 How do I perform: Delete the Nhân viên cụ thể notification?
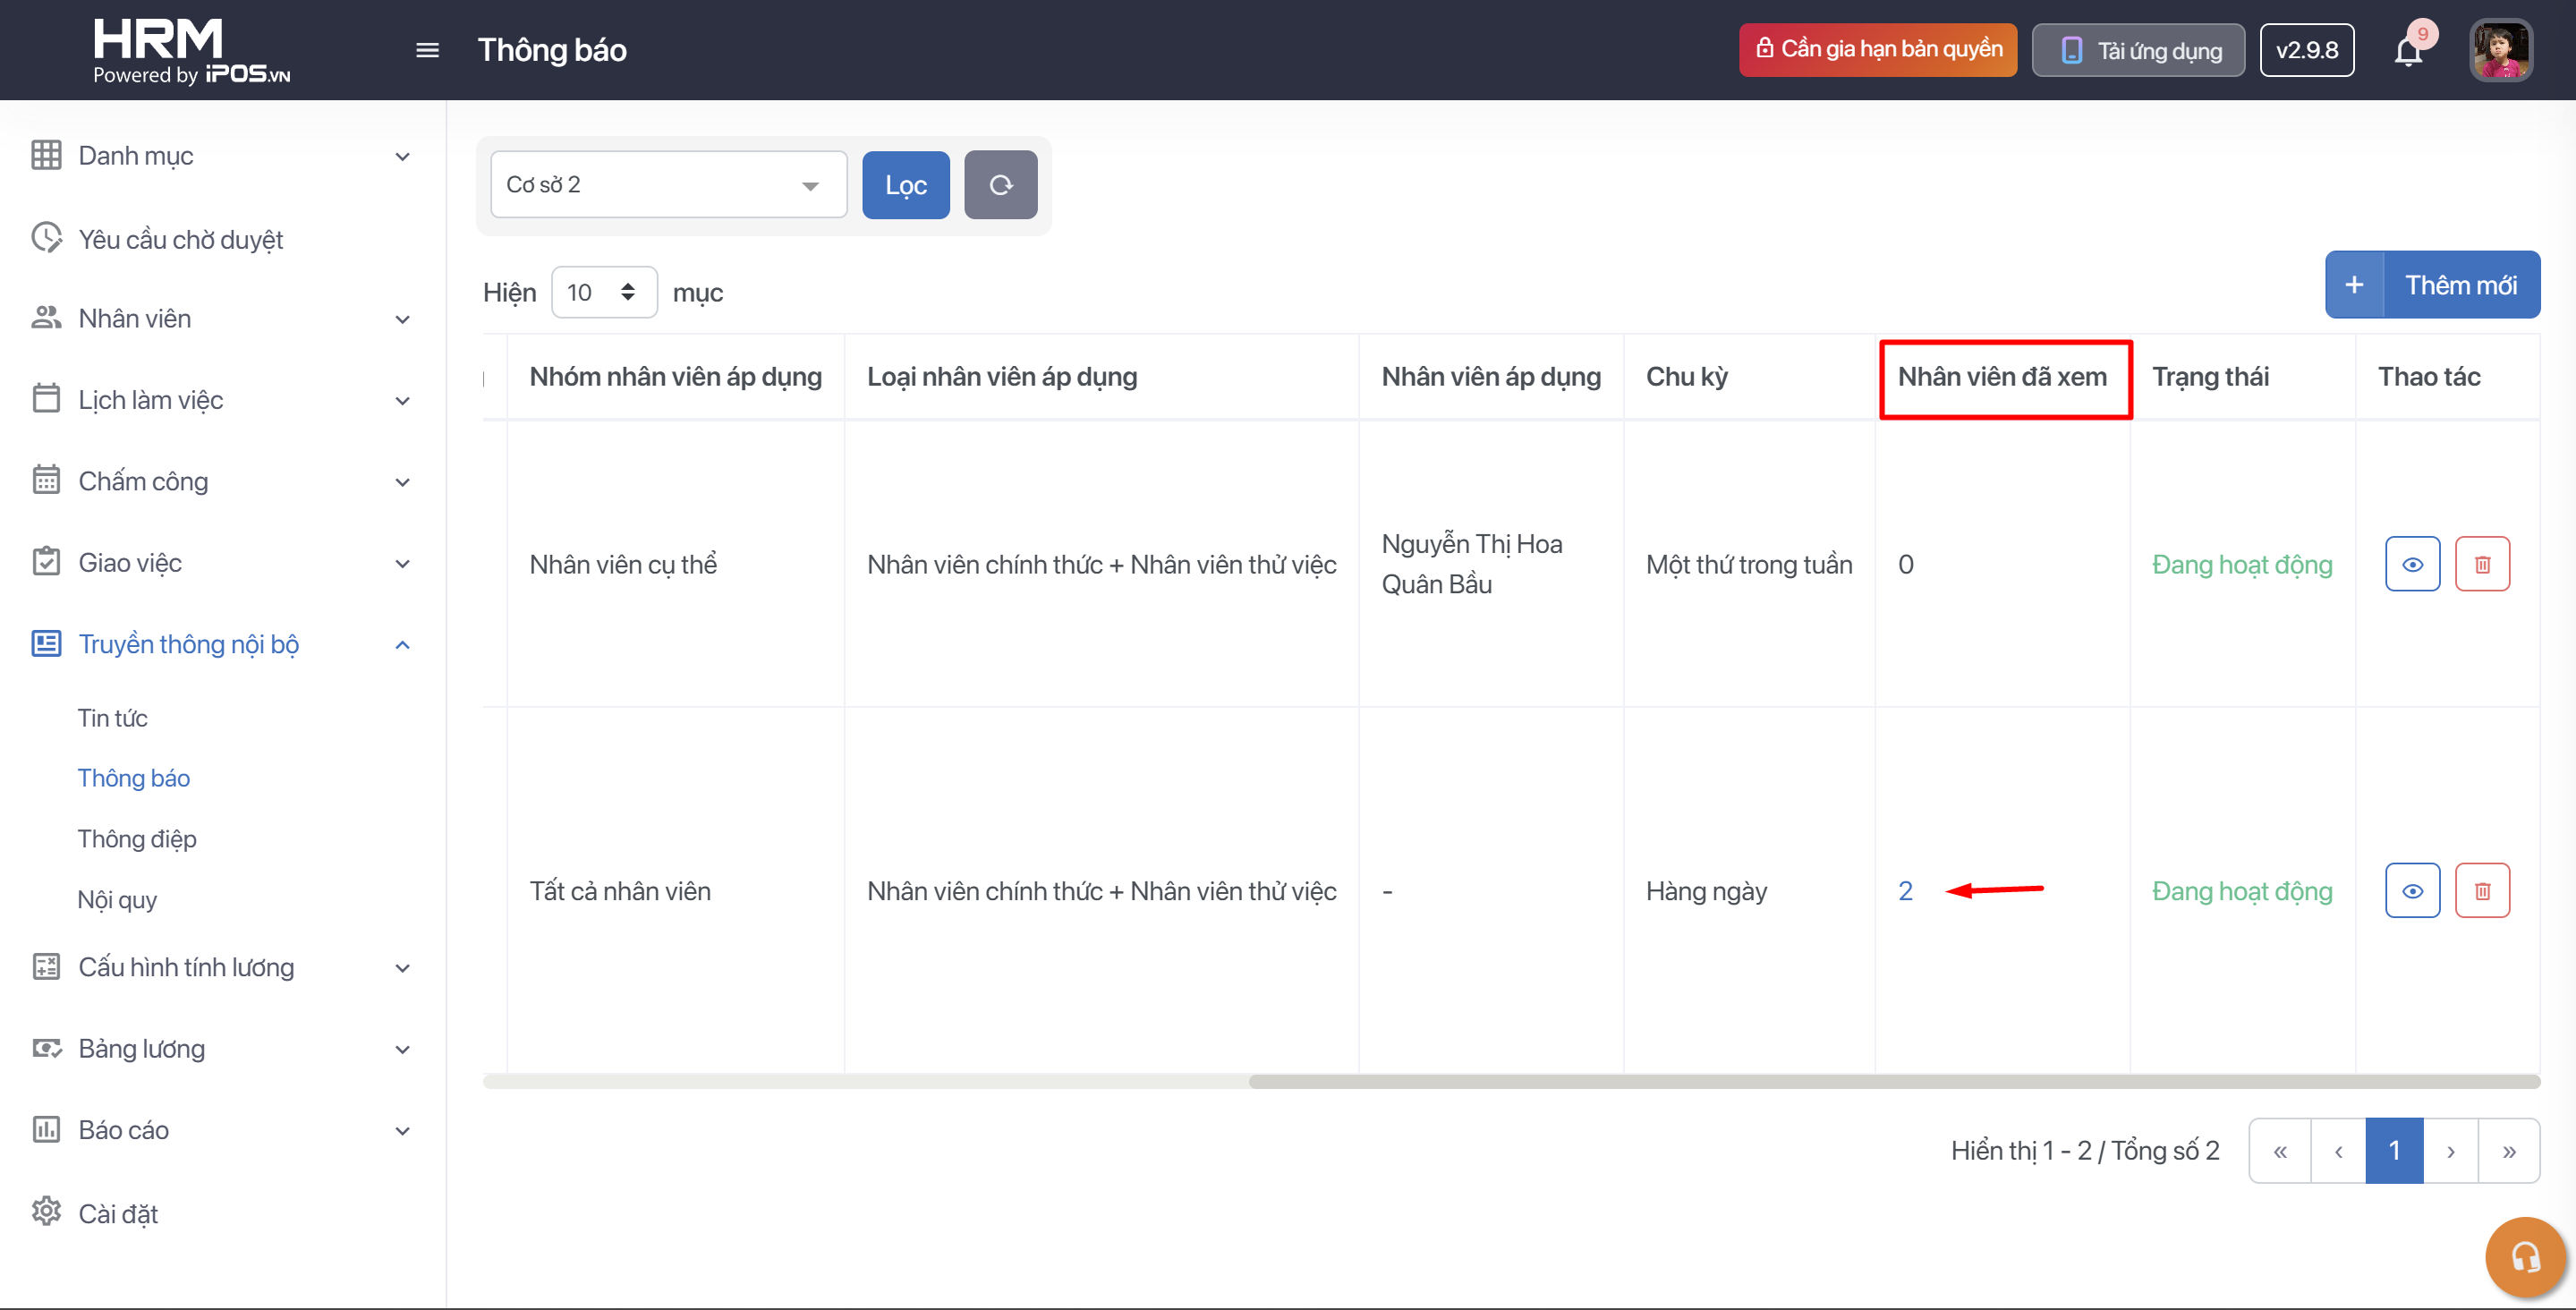click(x=2482, y=564)
